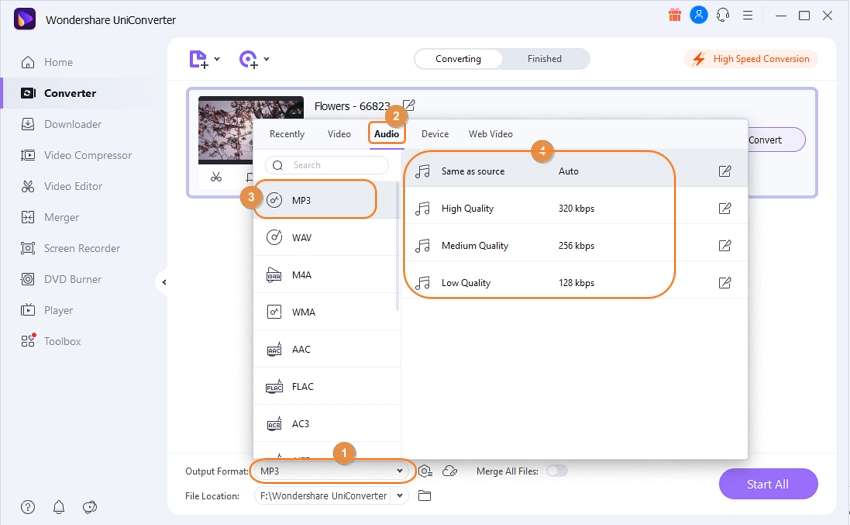Click the format Search field
This screenshot has width=850, height=525.
[327, 165]
